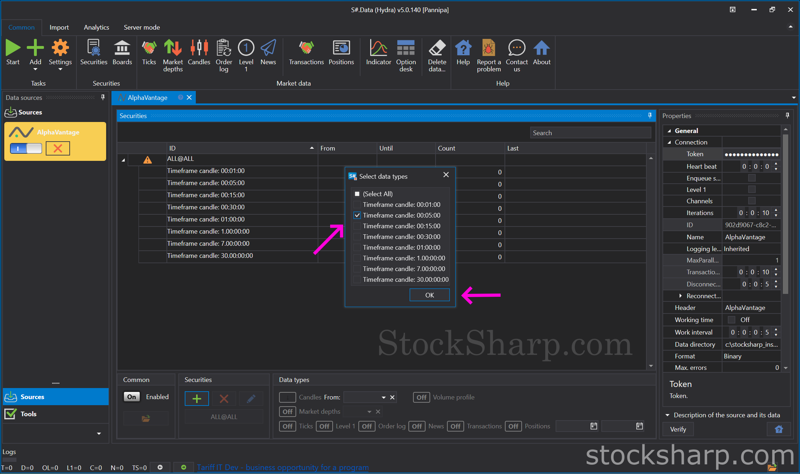Switch to the Analytics ribbon tab
This screenshot has height=474, width=800.
[x=96, y=28]
